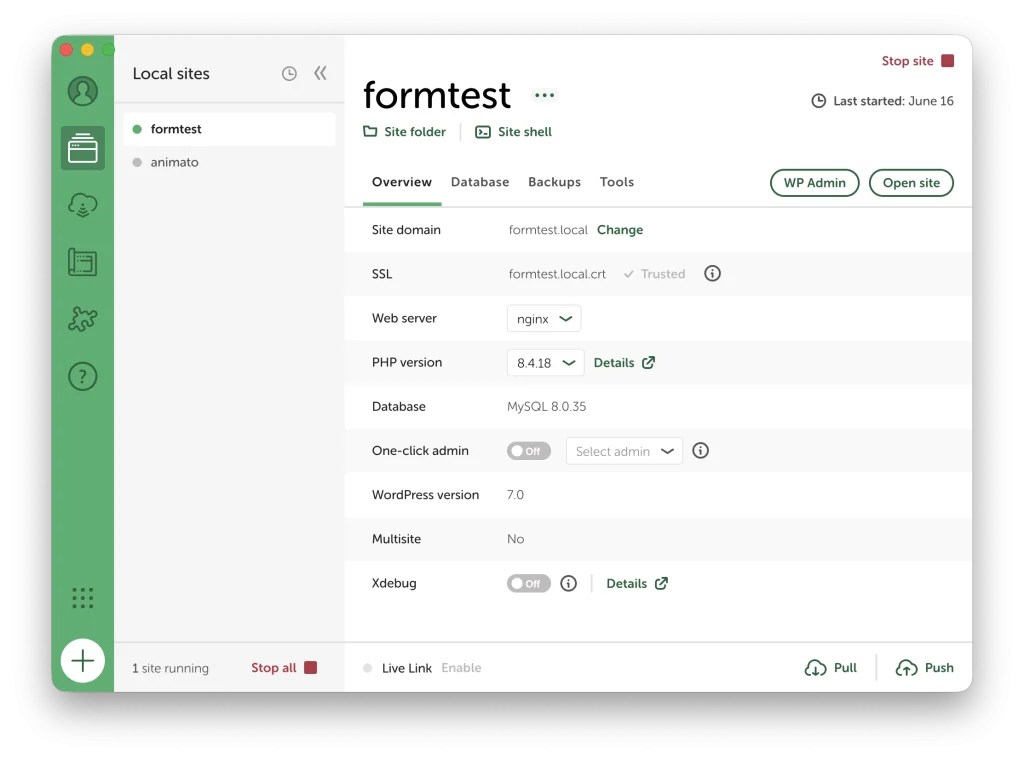Open PHP version Details link
1024x760 pixels.
pyautogui.click(x=624, y=363)
